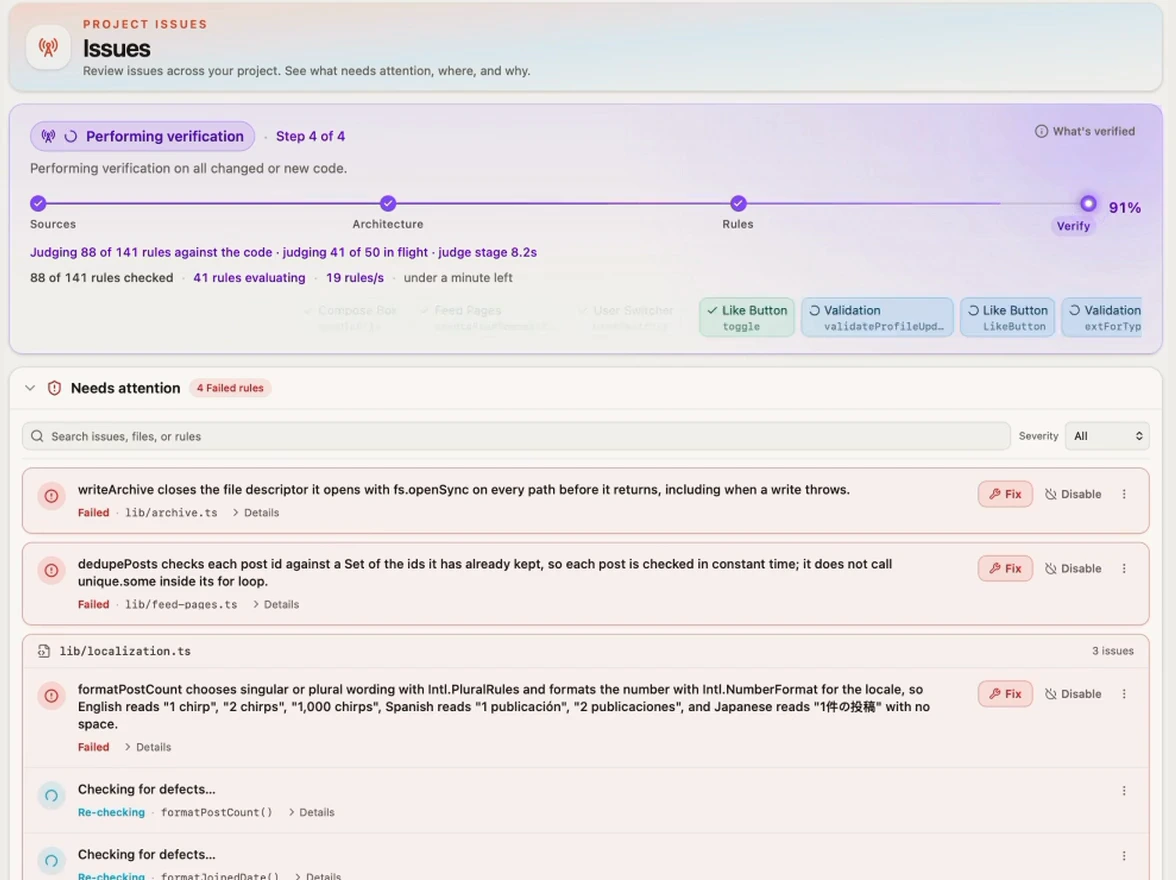
Task: Open more options for writeArchive issue
Action: click(x=1124, y=494)
